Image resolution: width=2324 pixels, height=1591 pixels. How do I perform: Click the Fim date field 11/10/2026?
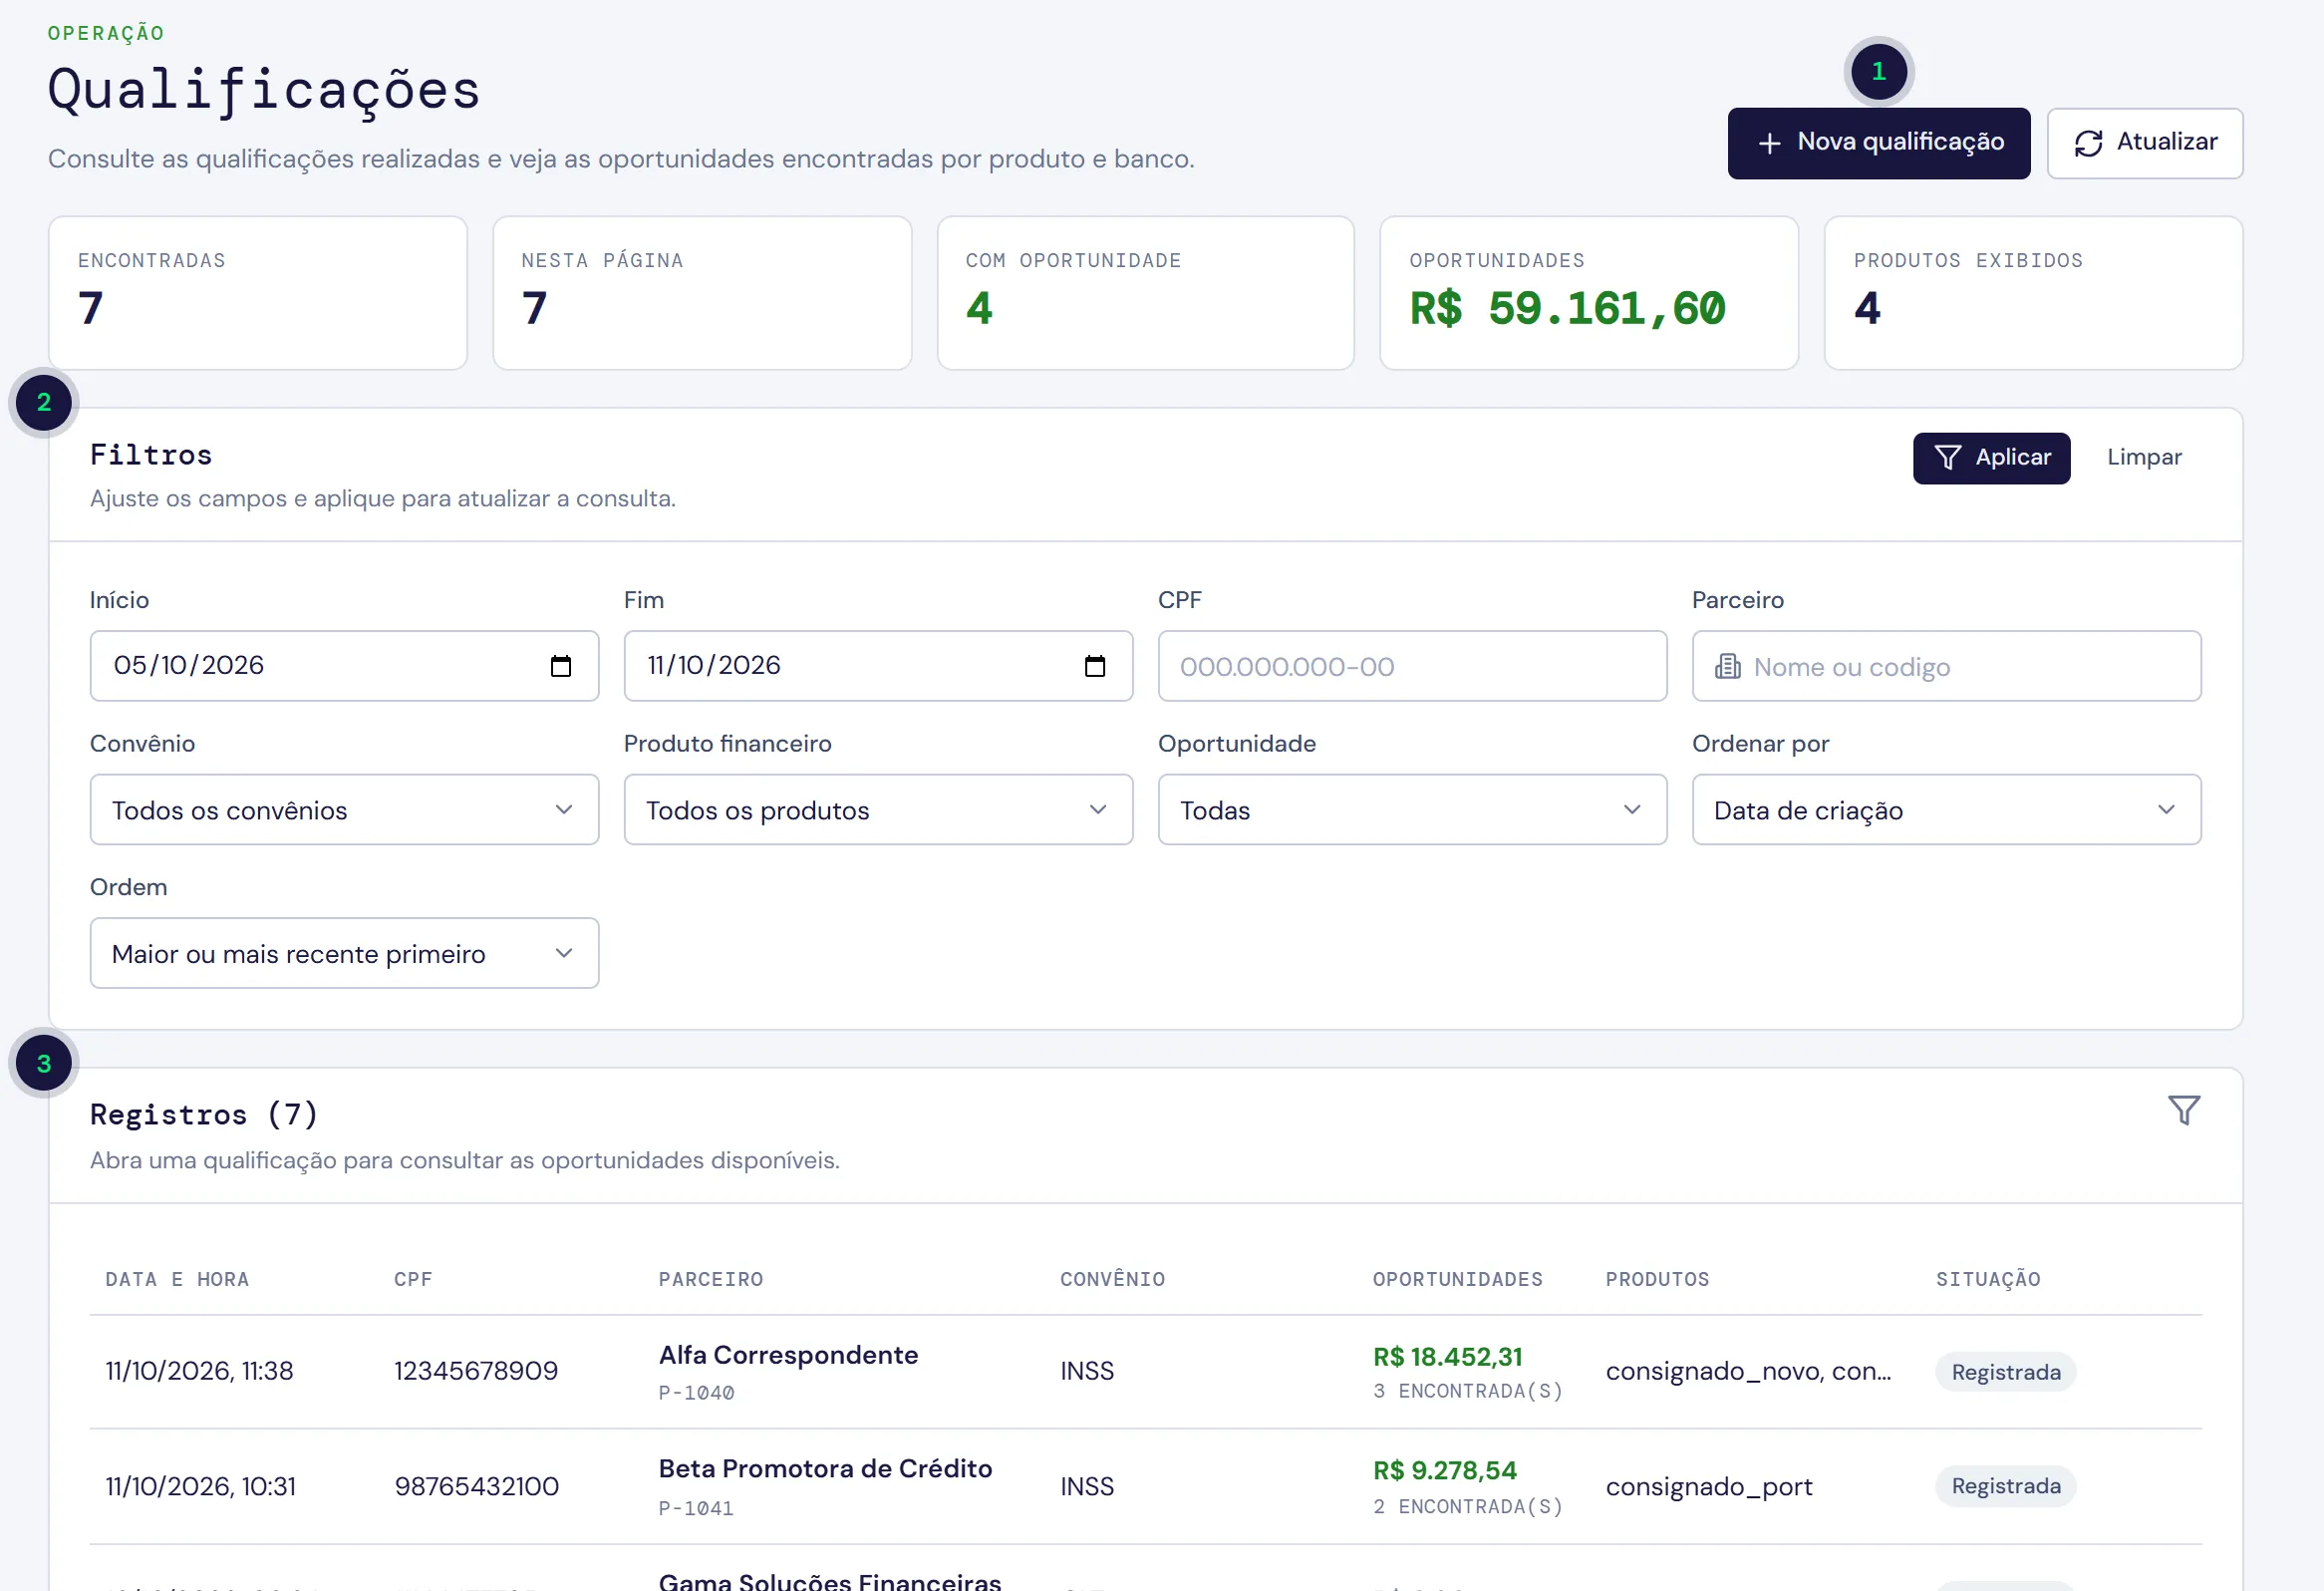pyautogui.click(x=878, y=666)
